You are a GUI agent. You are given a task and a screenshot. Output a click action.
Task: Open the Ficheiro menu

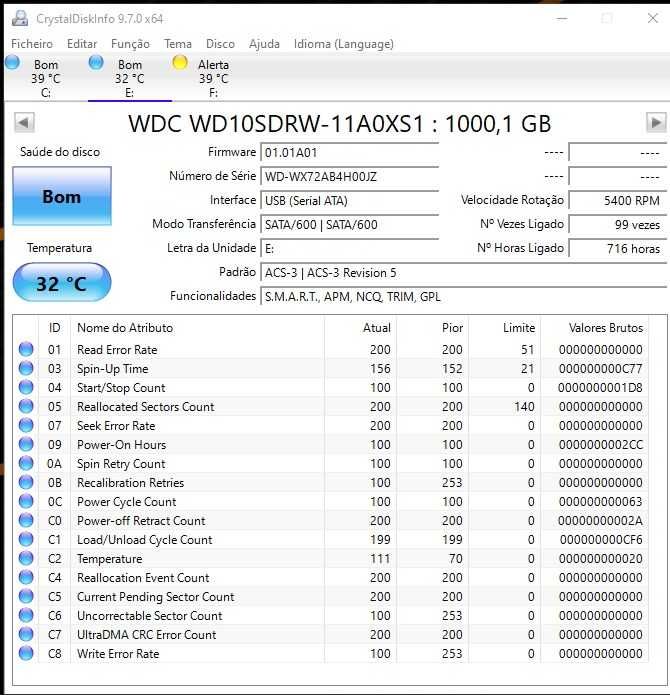click(x=32, y=44)
